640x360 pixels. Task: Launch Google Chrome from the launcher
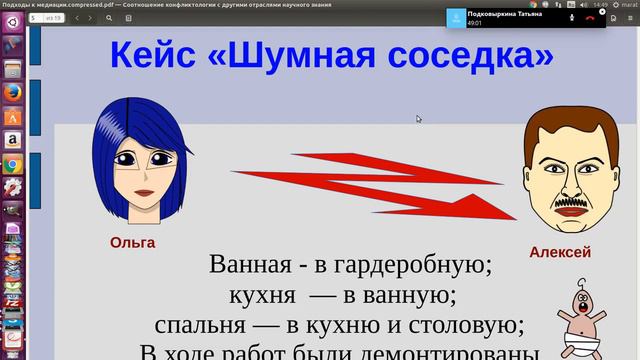point(13,164)
